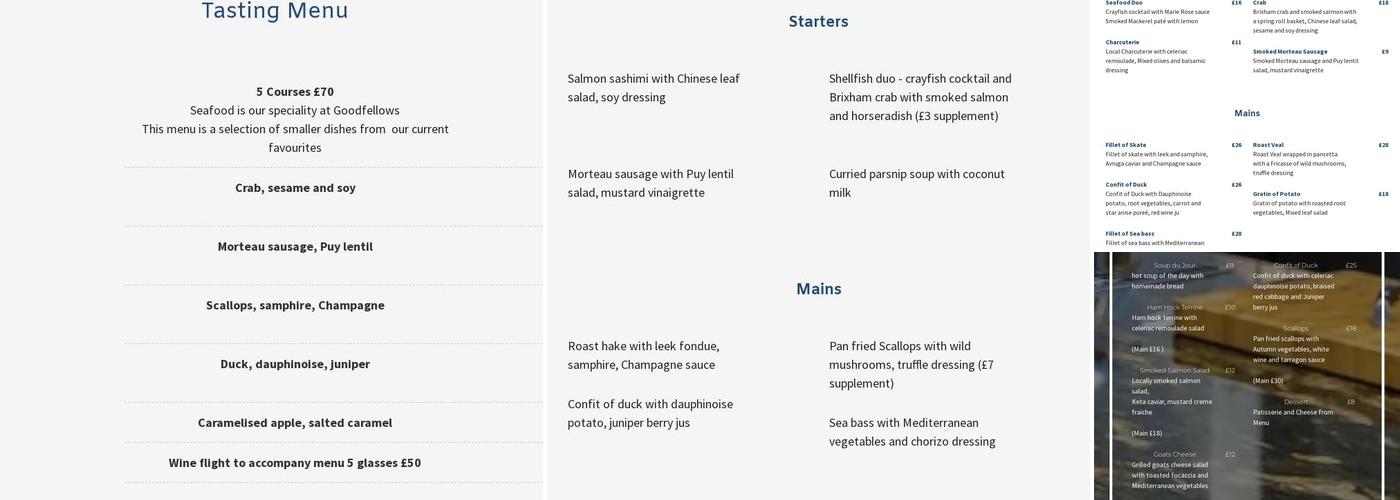1400x500 pixels.
Task: Click the Starters heading in middle panel
Action: click(818, 21)
